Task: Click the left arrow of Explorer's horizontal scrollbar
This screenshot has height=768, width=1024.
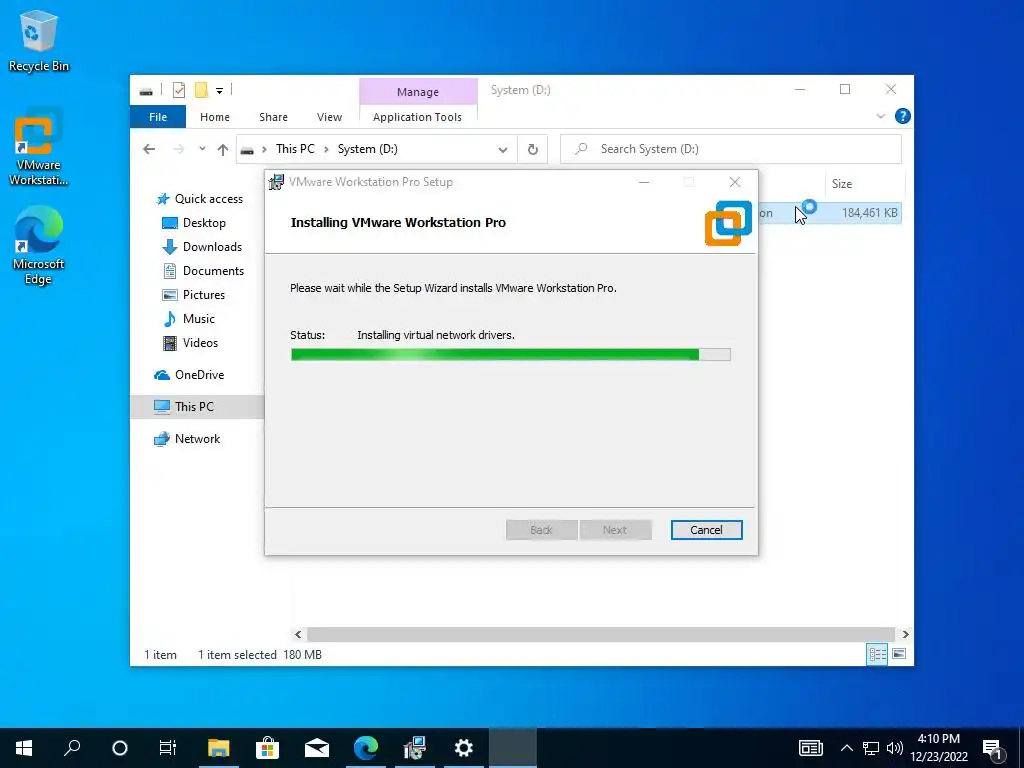Action: tap(298, 634)
